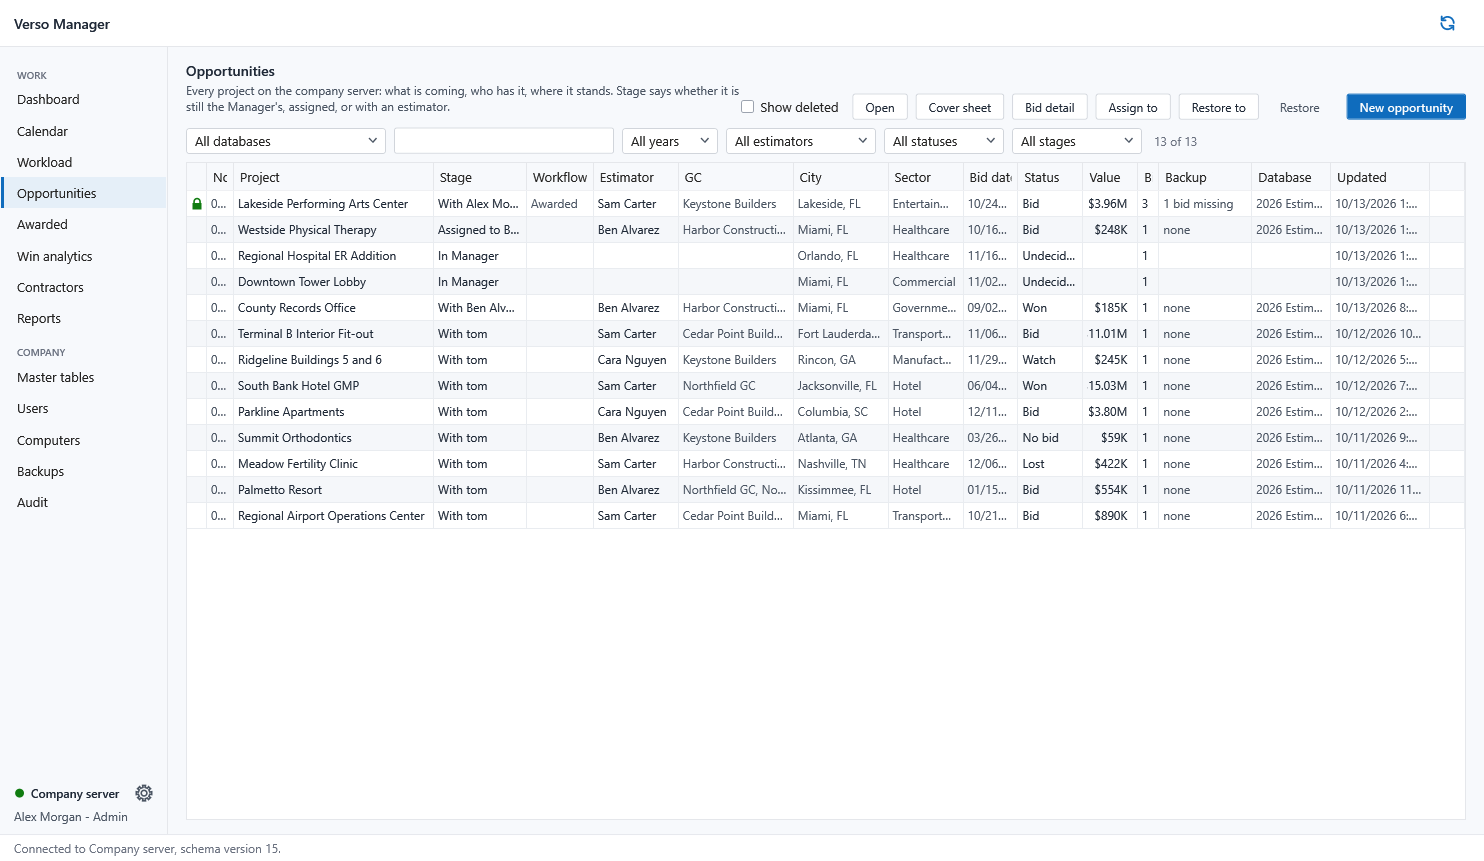
Task: Go to Reports section
Action: click(84, 318)
